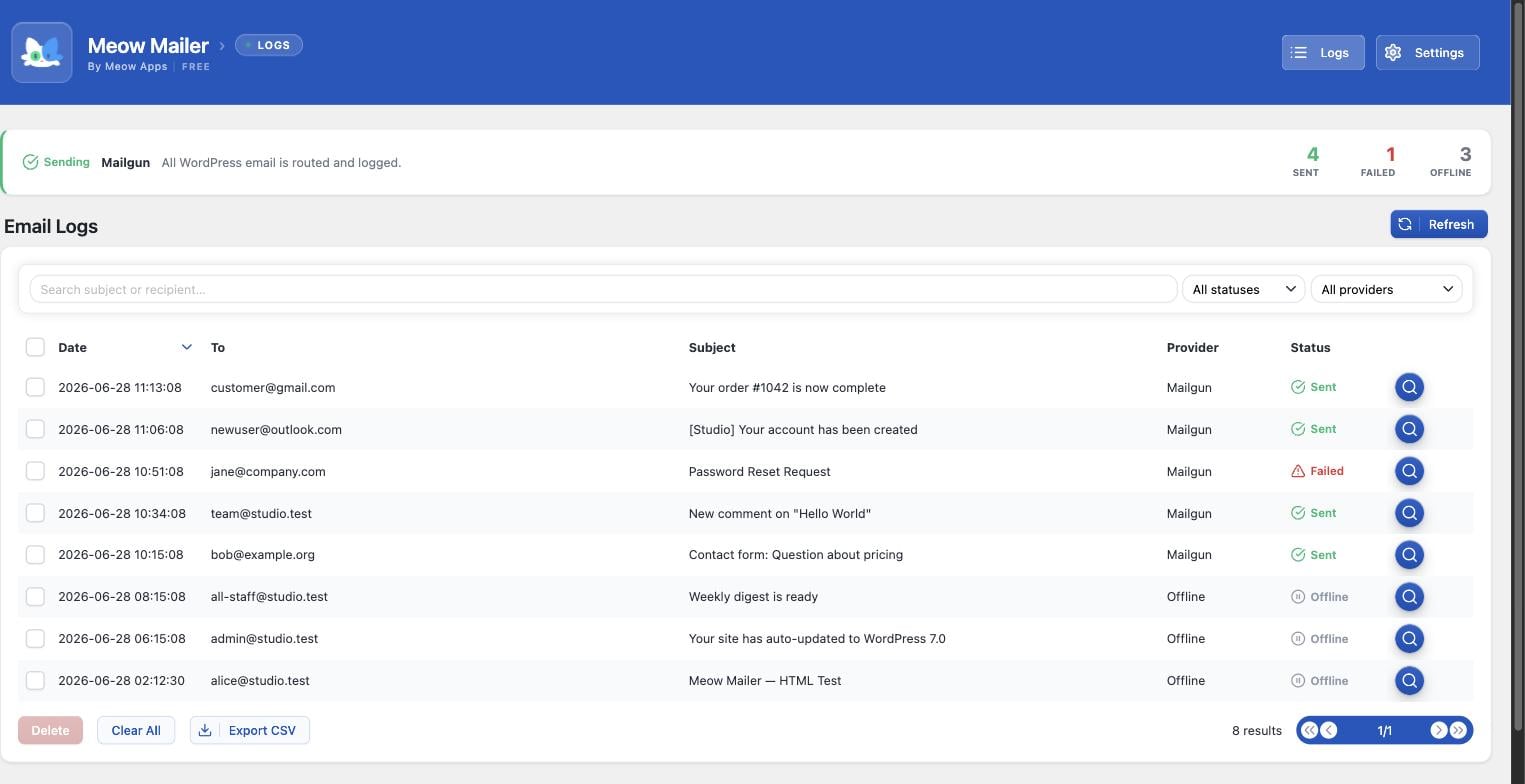Click the To column header
Image resolution: width=1525 pixels, height=784 pixels.
(218, 347)
